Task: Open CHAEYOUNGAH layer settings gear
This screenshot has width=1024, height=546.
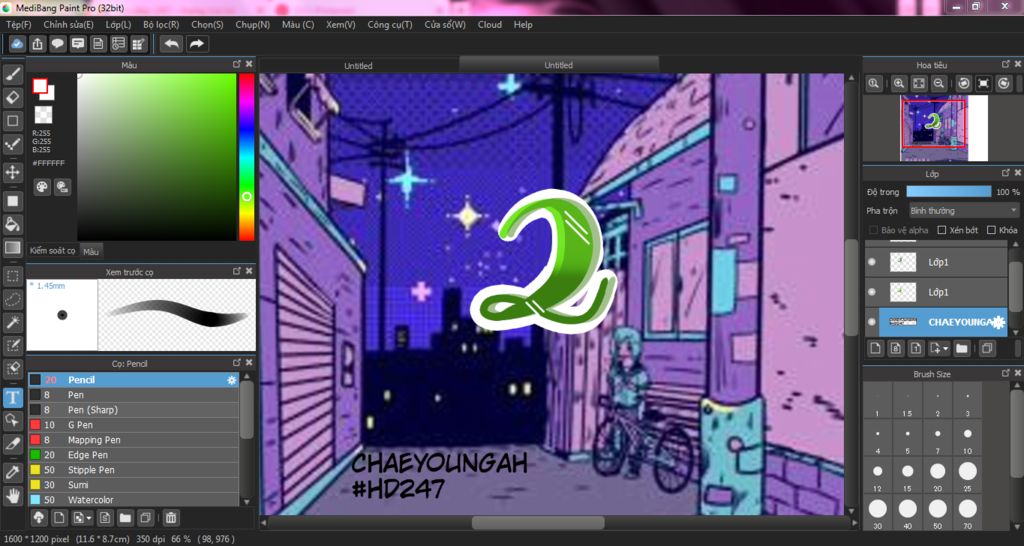Action: point(998,322)
